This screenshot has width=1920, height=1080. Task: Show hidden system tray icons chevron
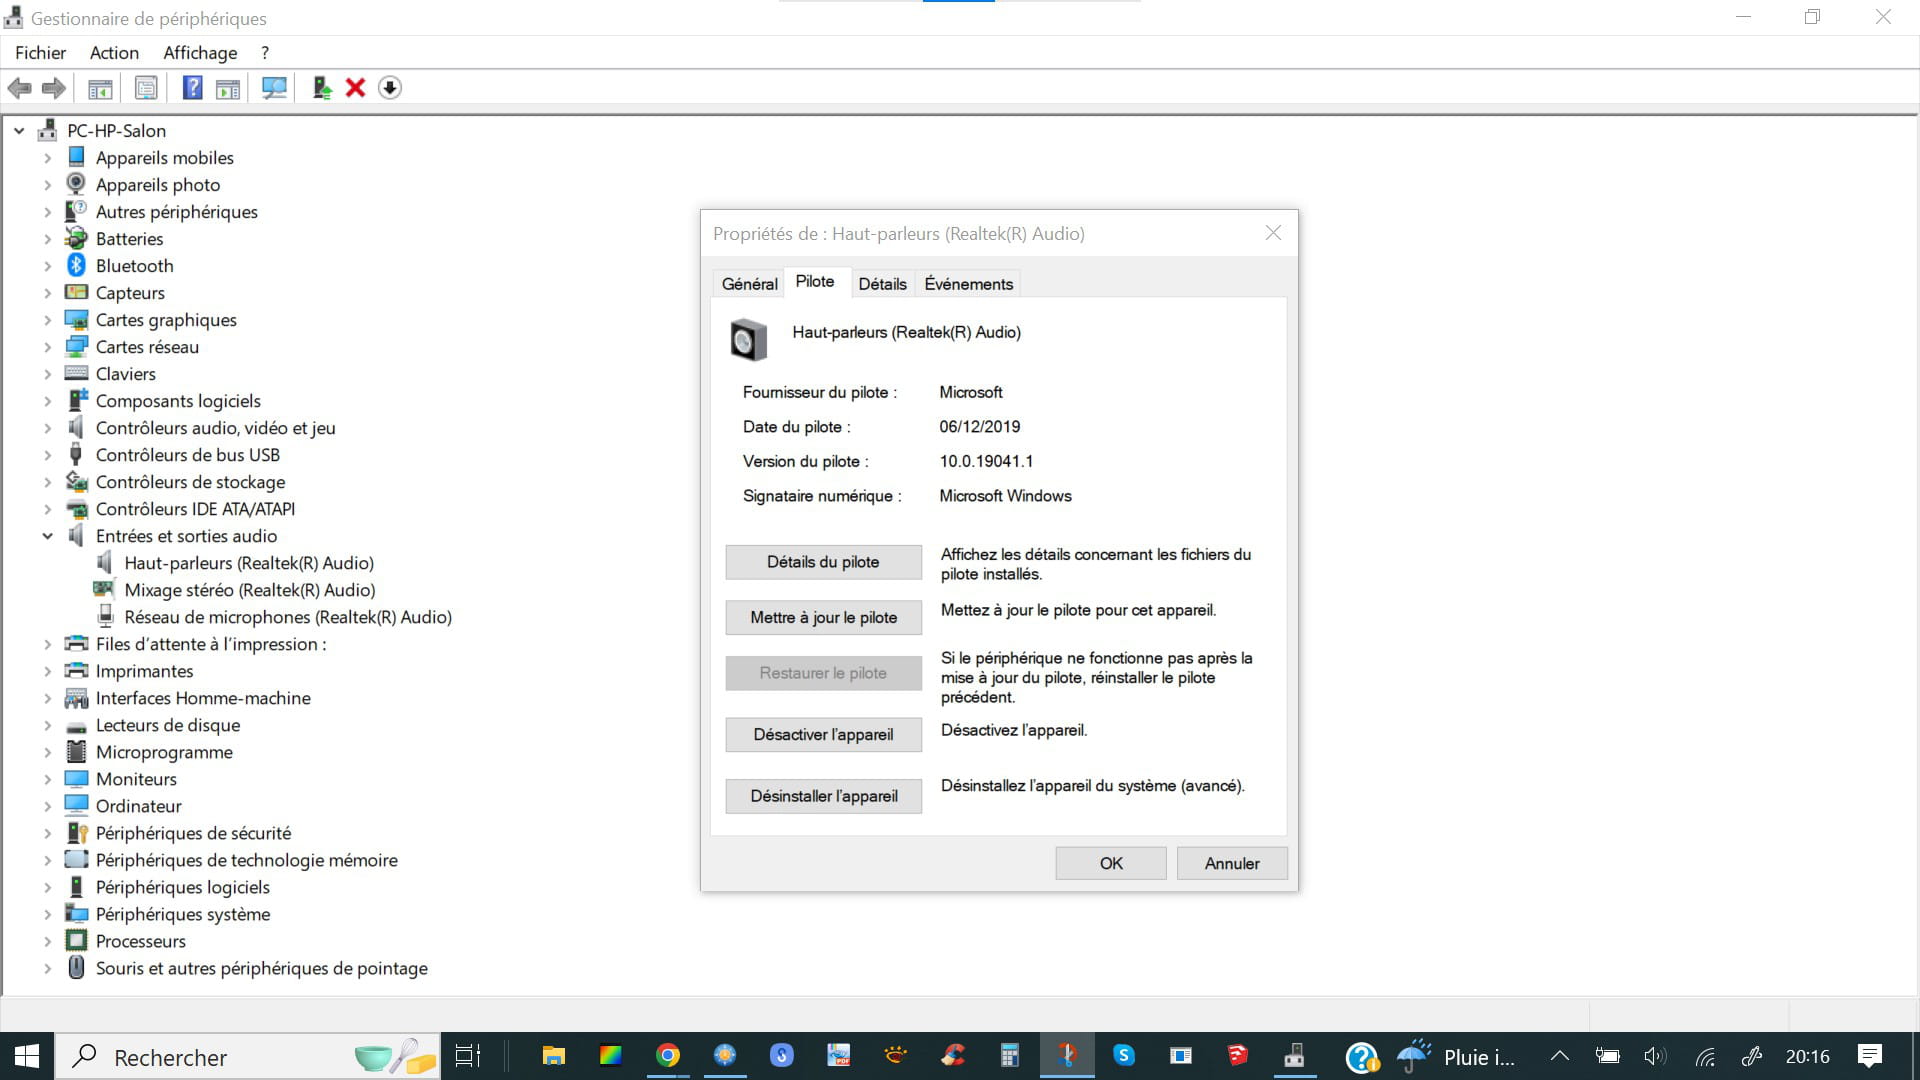(x=1559, y=1056)
